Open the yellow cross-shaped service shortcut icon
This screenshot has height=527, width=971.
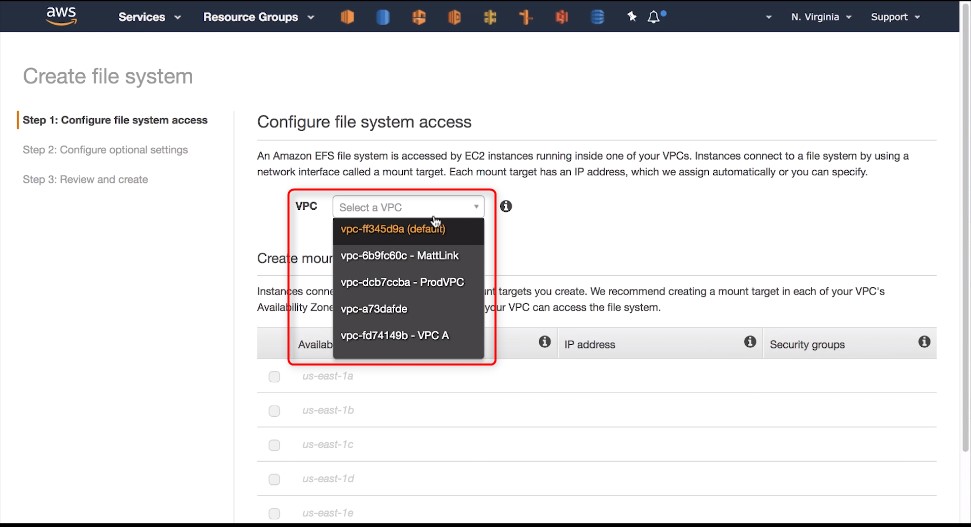coord(490,17)
